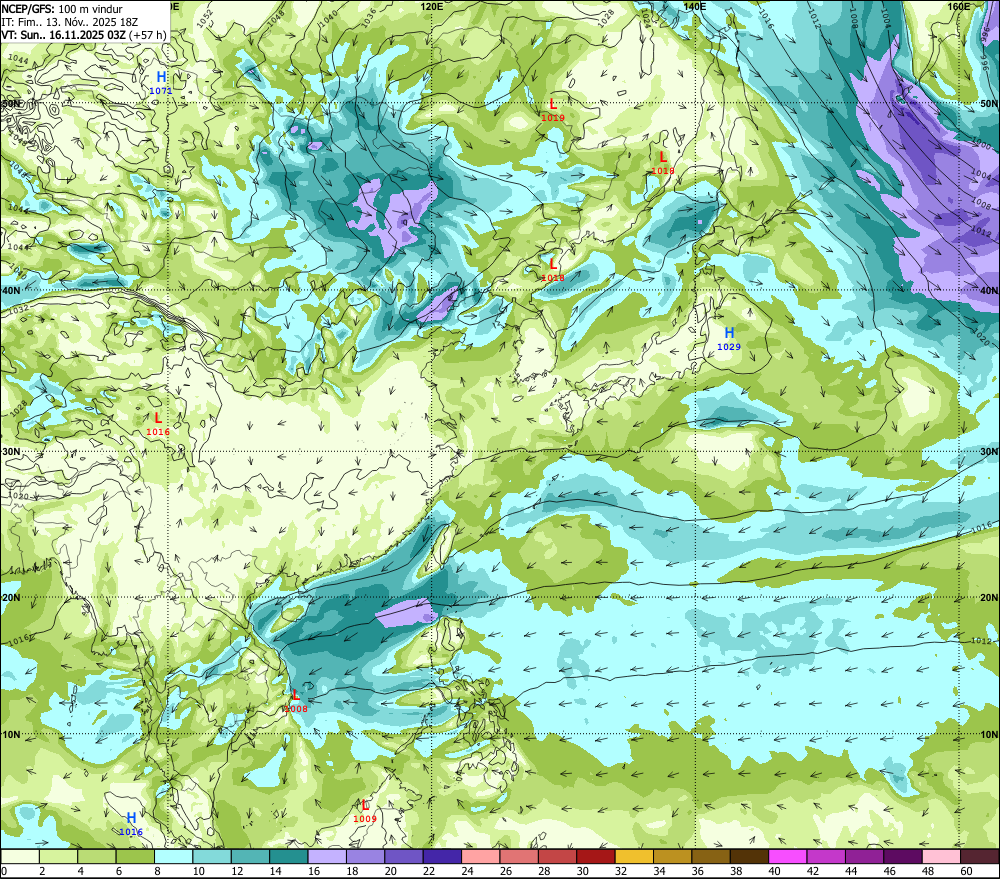Click the legend scale value '60'
The image size is (1000, 879).
tap(966, 871)
